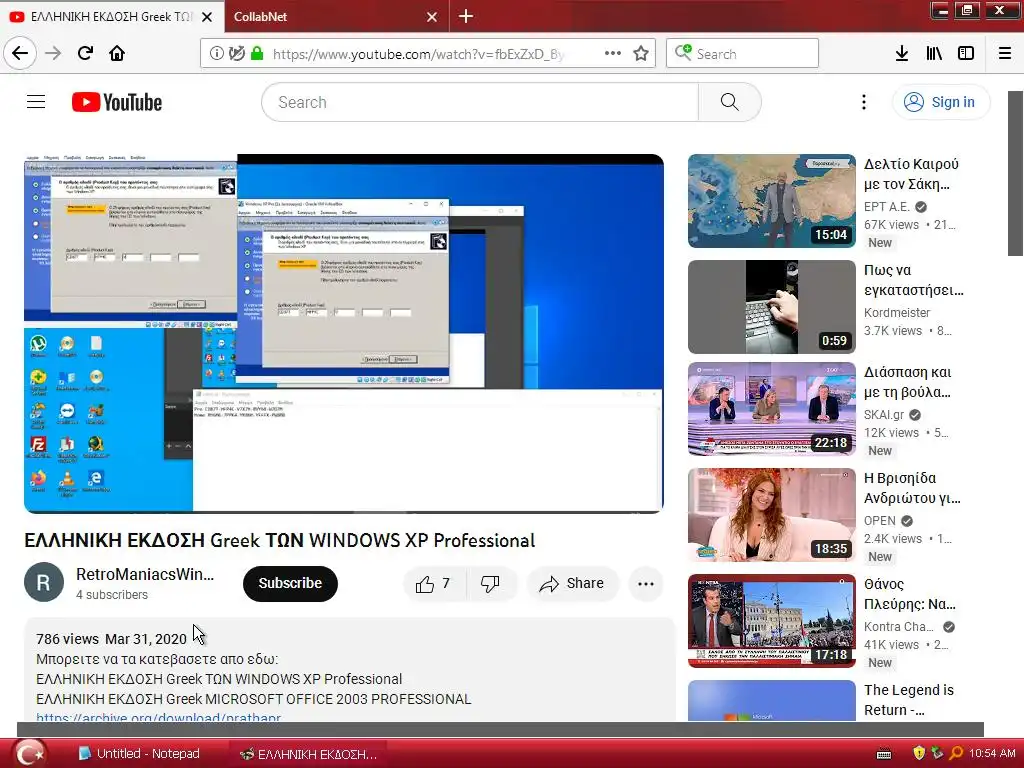Reload the current page
This screenshot has height=768, width=1024.
(85, 53)
